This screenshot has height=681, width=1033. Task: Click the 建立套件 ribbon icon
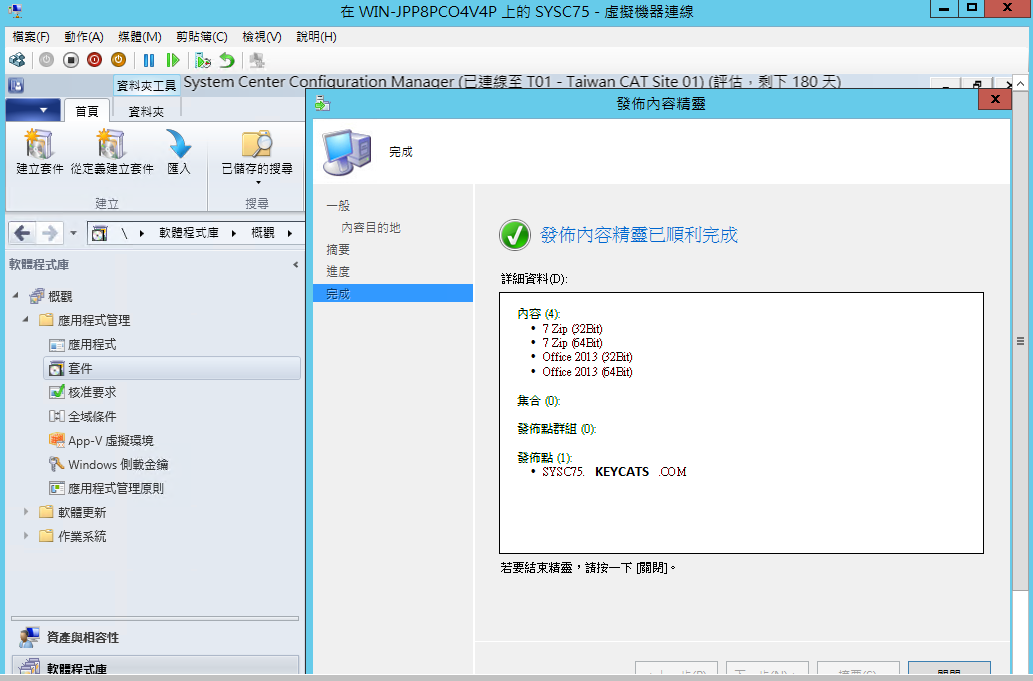[40, 152]
